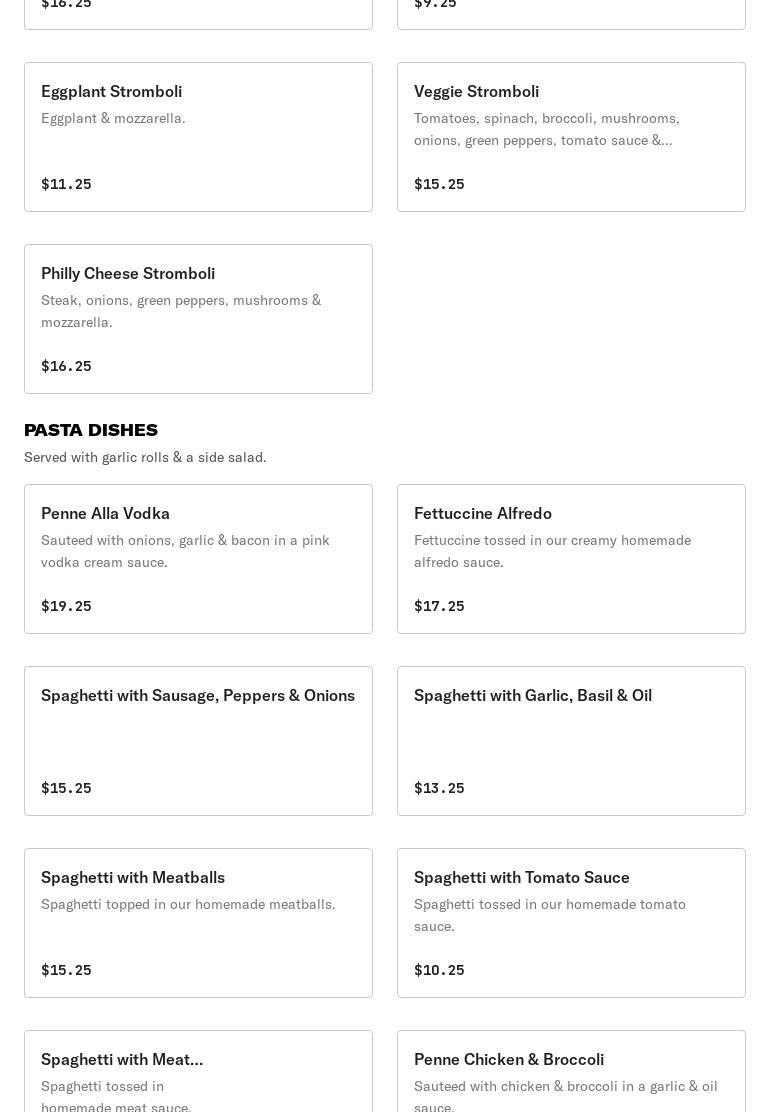The height and width of the screenshot is (1112, 770).
Task: Select the Veggie Stromboli card
Action: [571, 137]
